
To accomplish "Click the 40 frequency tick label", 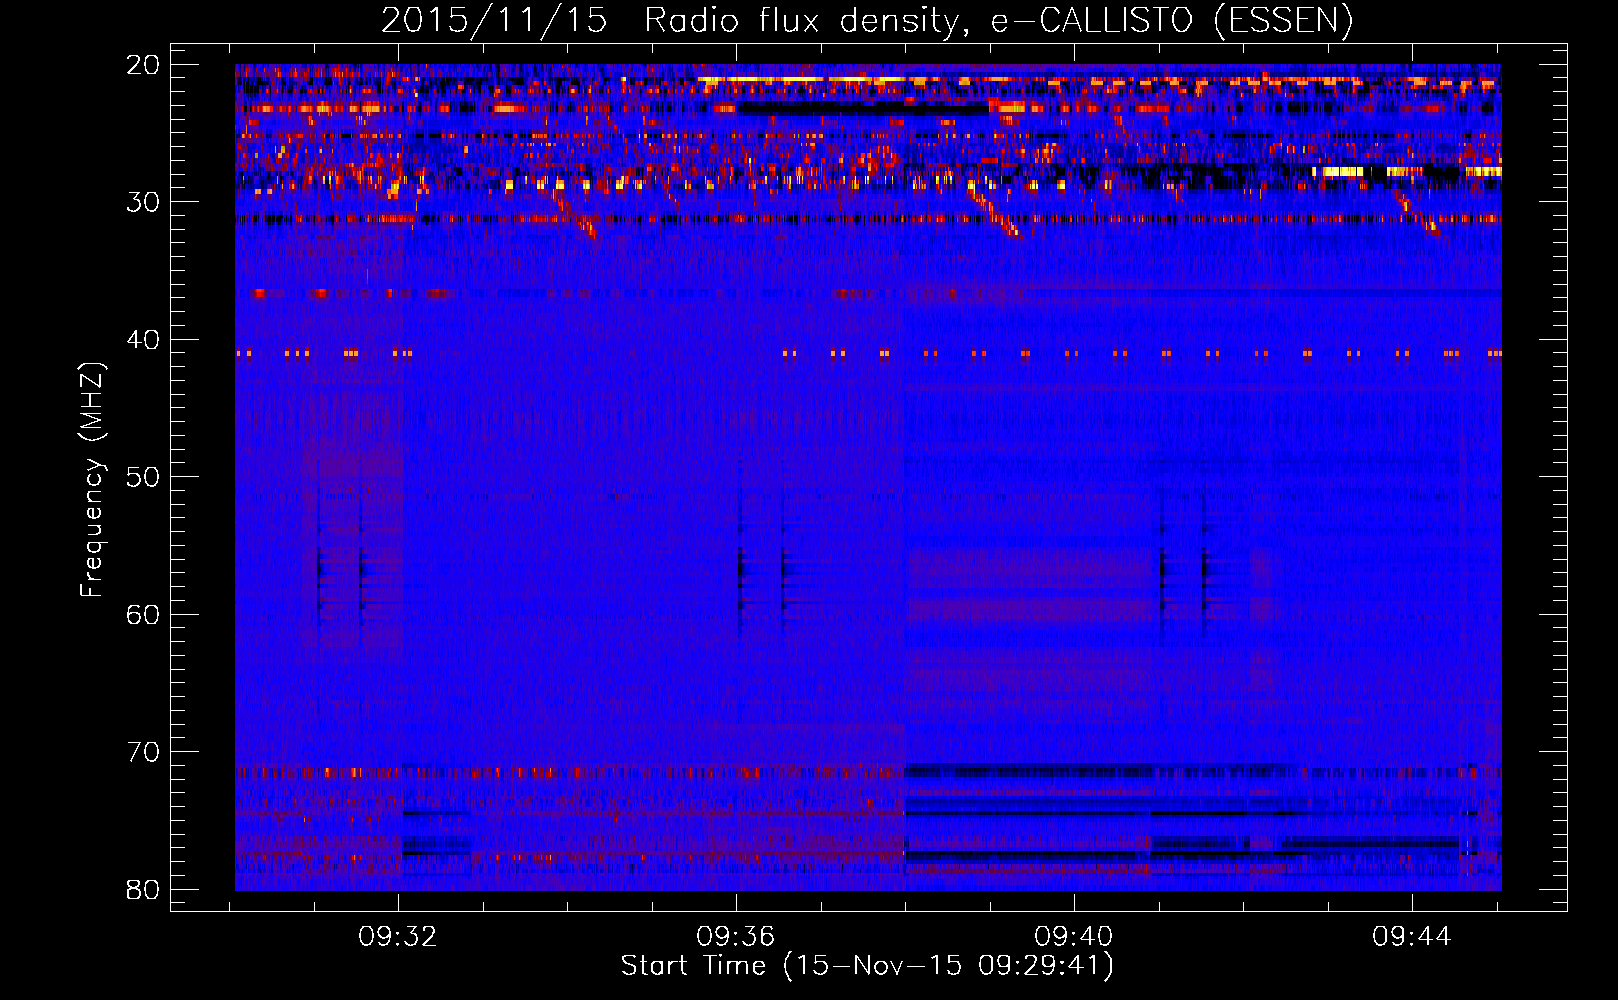I will click(x=144, y=340).
